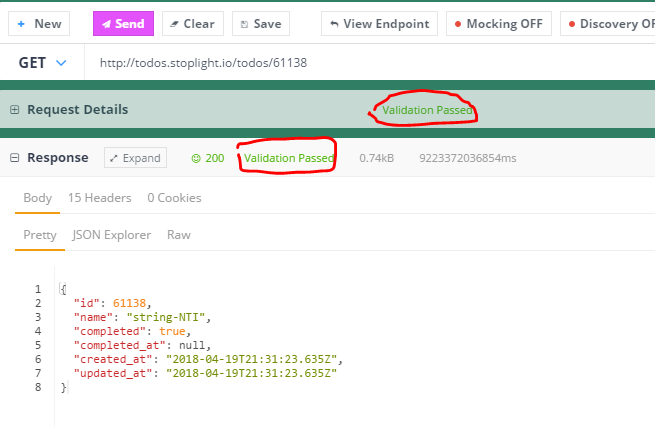655x427 pixels.
Task: Click the "created_at" timestamp line
Action: coord(208,359)
